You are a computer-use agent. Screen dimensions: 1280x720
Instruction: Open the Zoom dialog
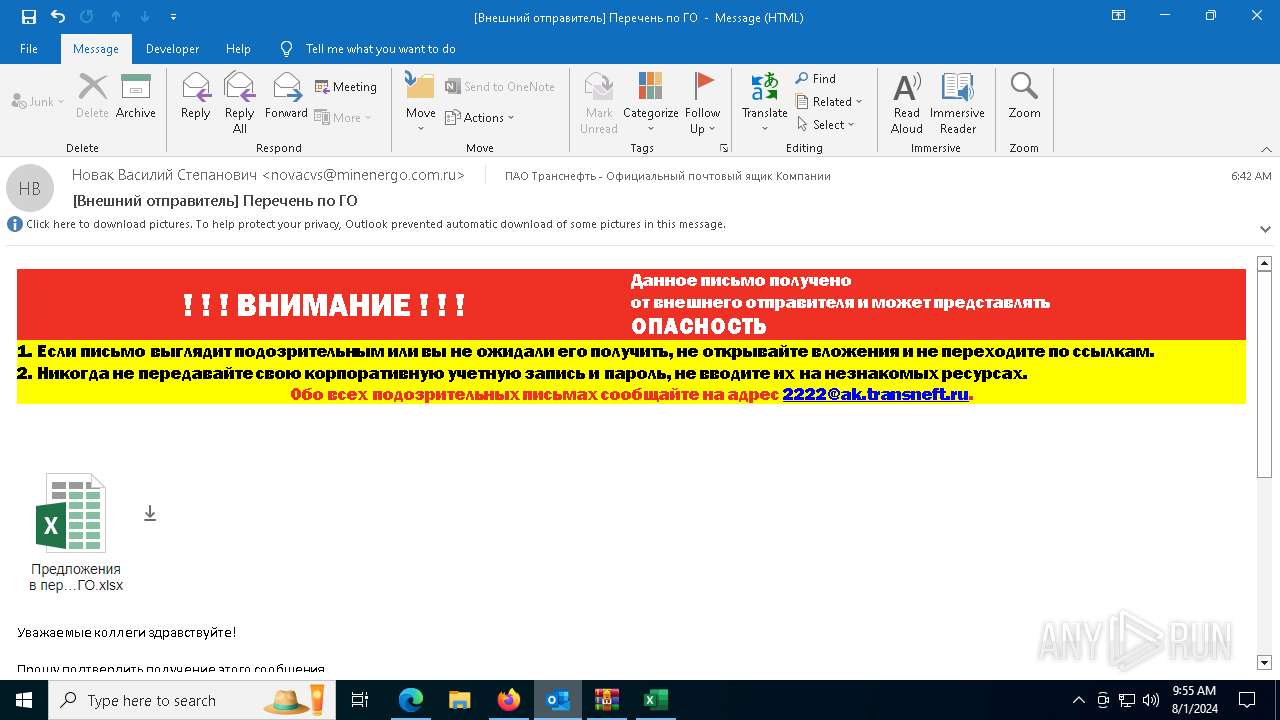[x=1024, y=98]
